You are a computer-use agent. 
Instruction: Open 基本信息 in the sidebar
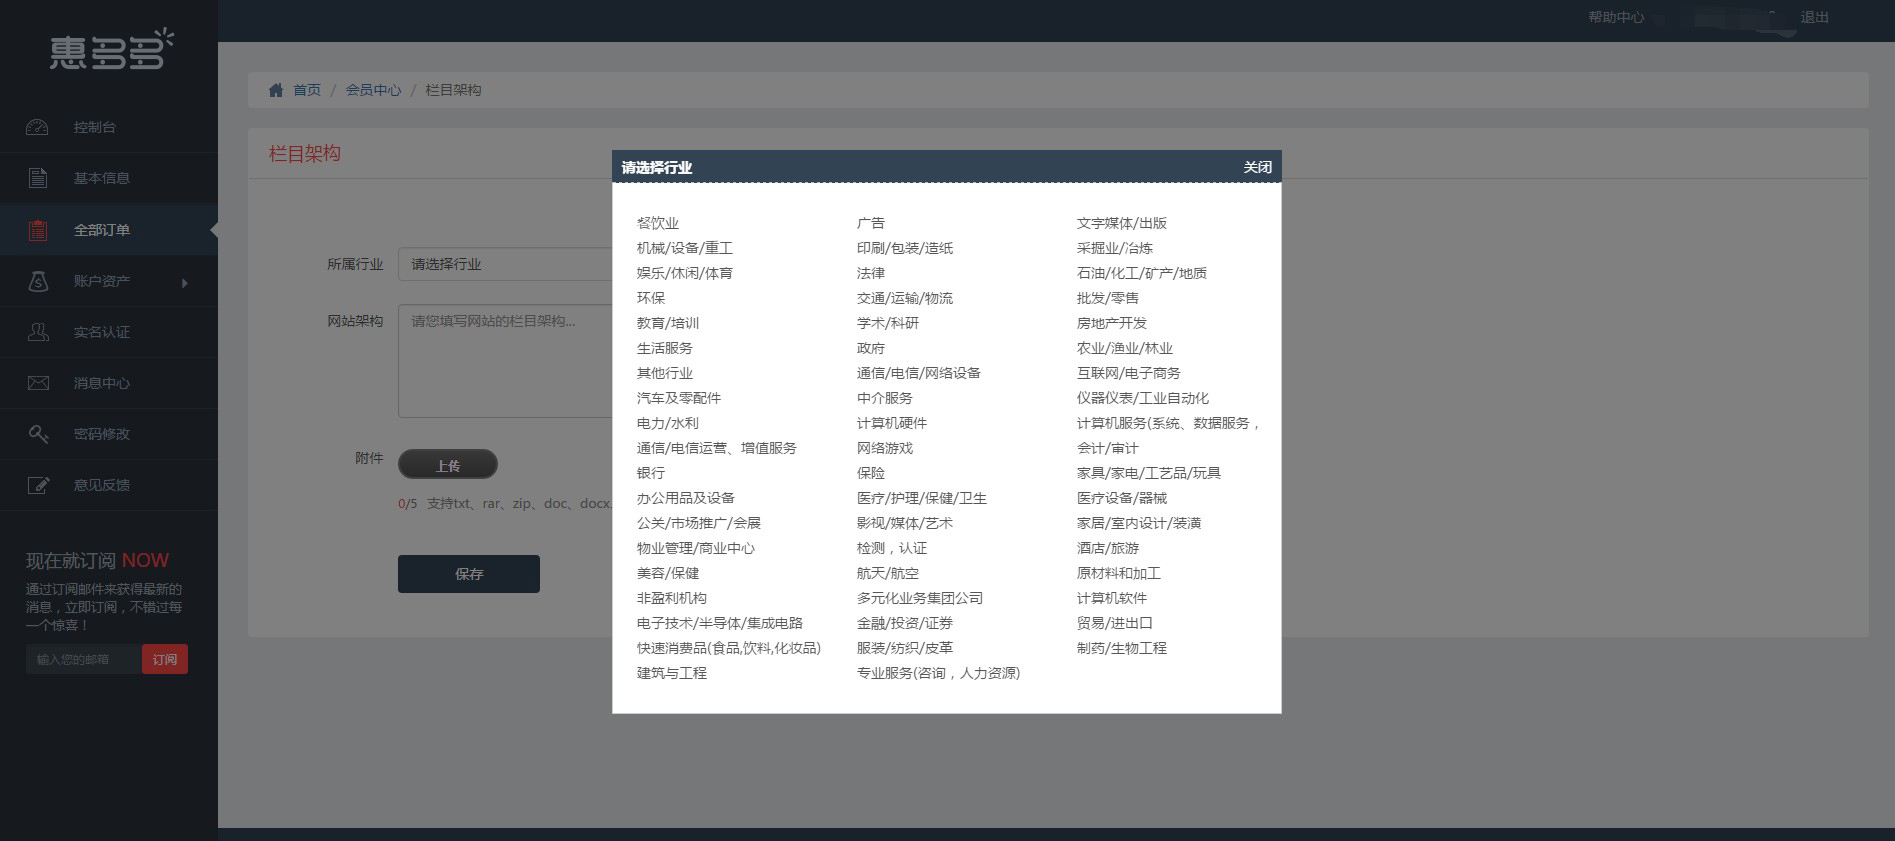click(102, 178)
